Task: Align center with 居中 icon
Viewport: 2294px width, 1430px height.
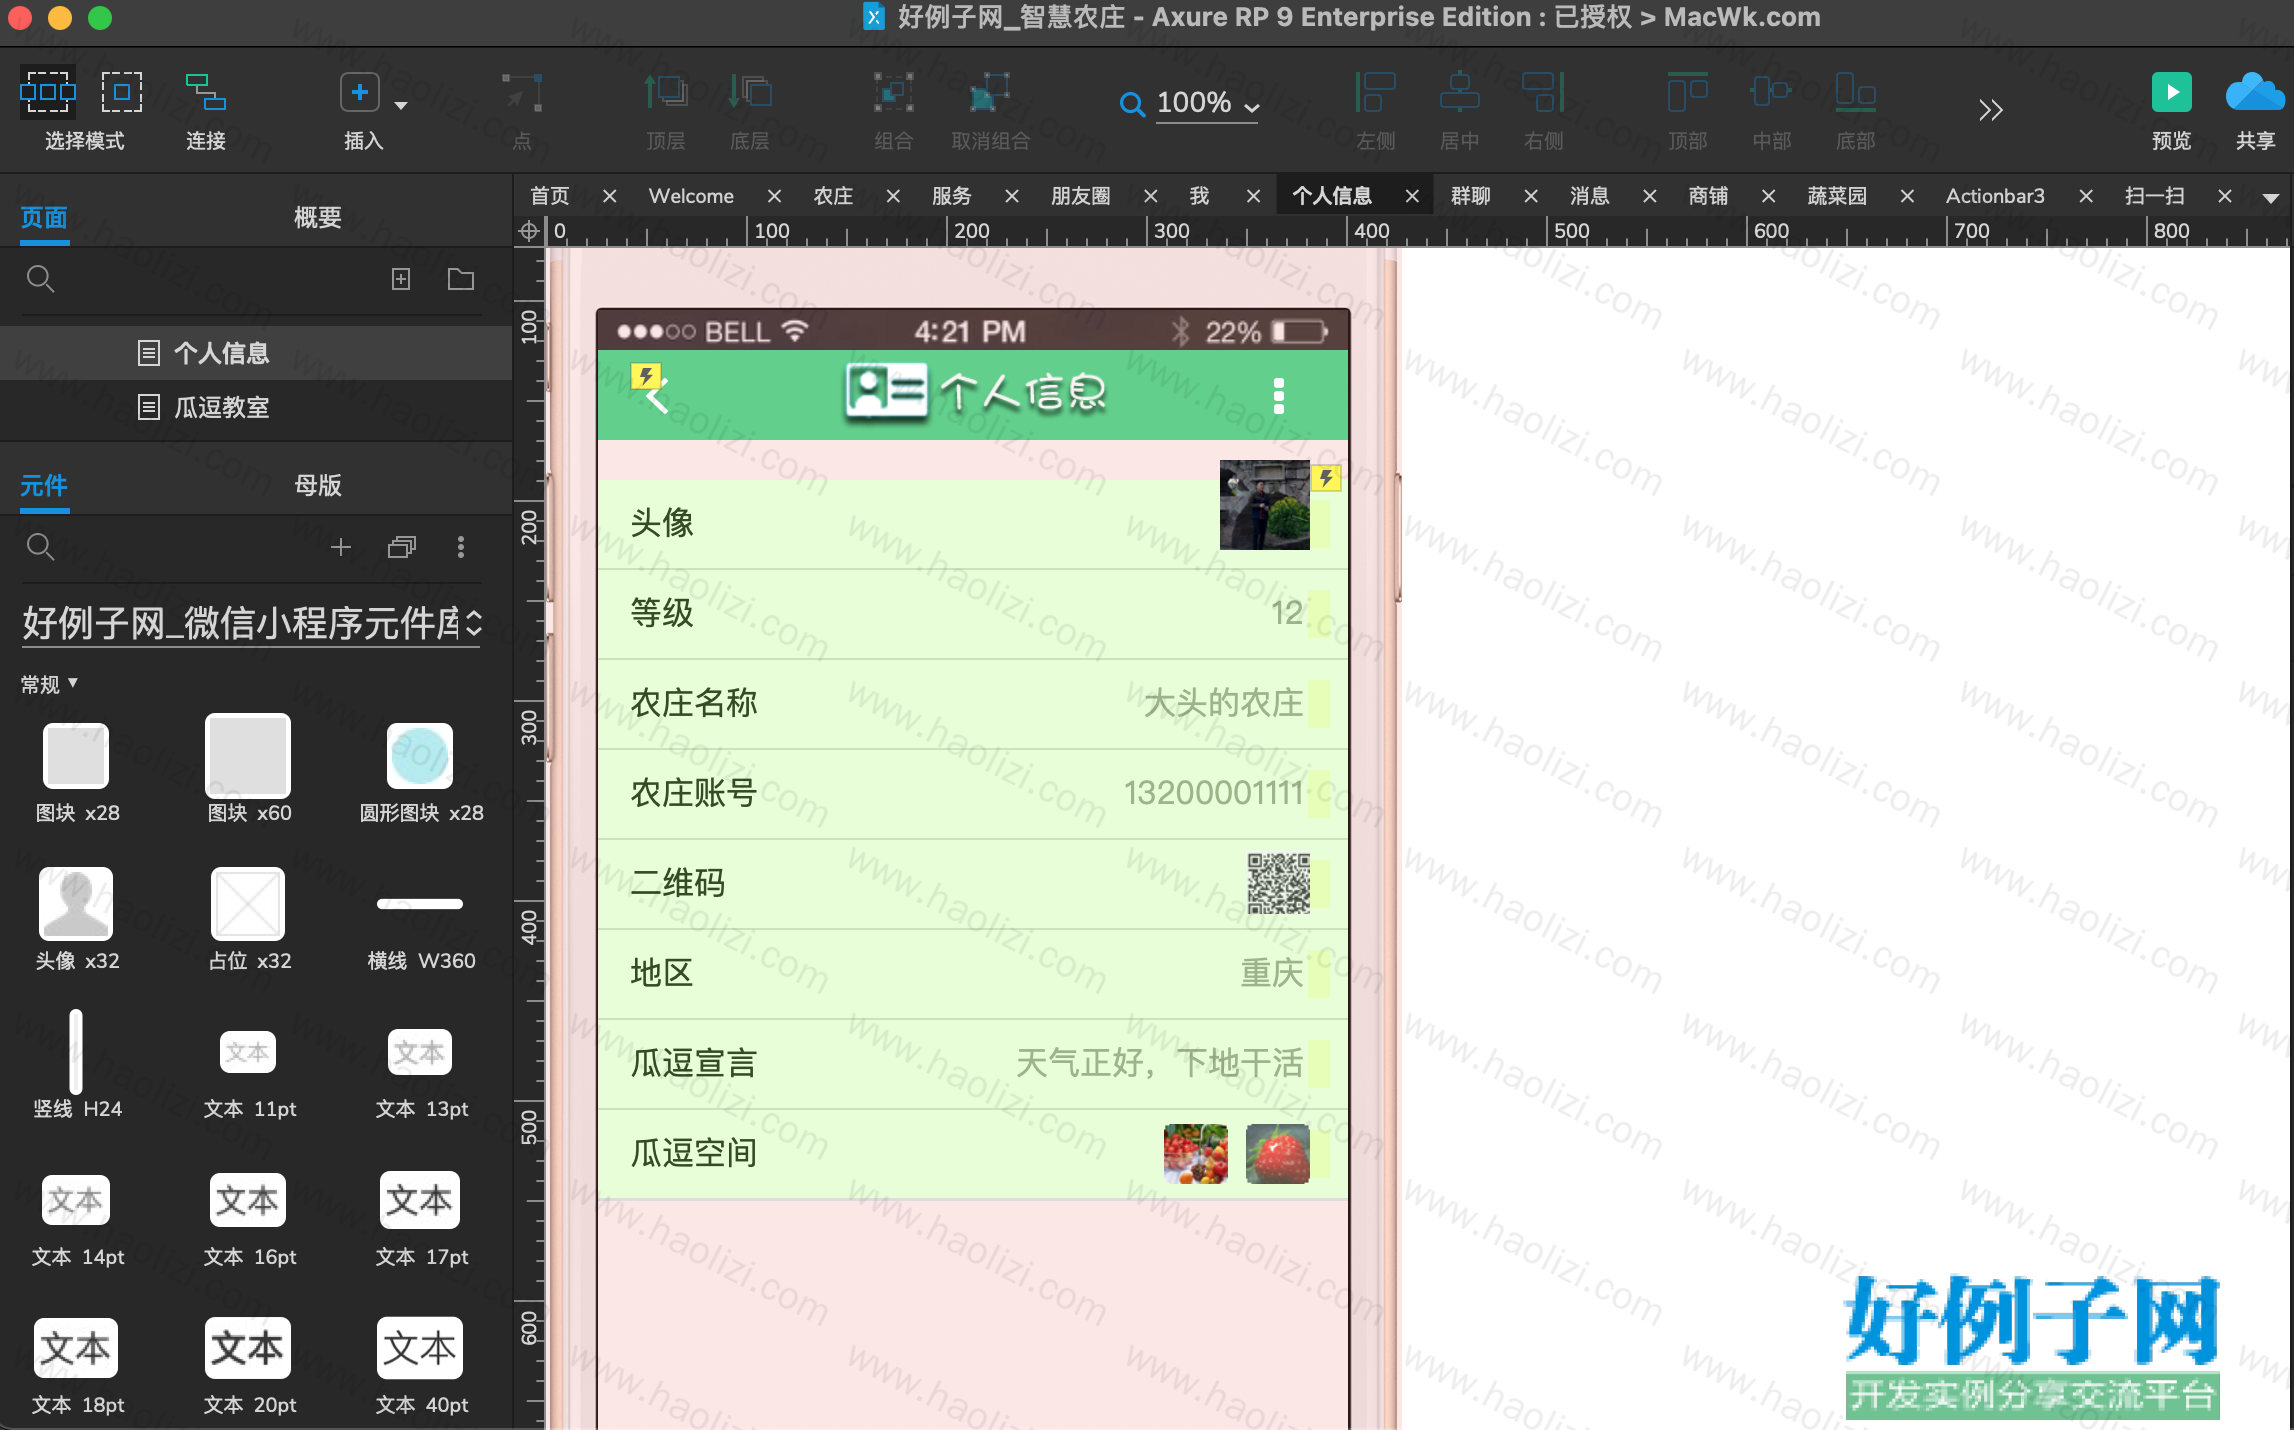Action: point(1459,92)
